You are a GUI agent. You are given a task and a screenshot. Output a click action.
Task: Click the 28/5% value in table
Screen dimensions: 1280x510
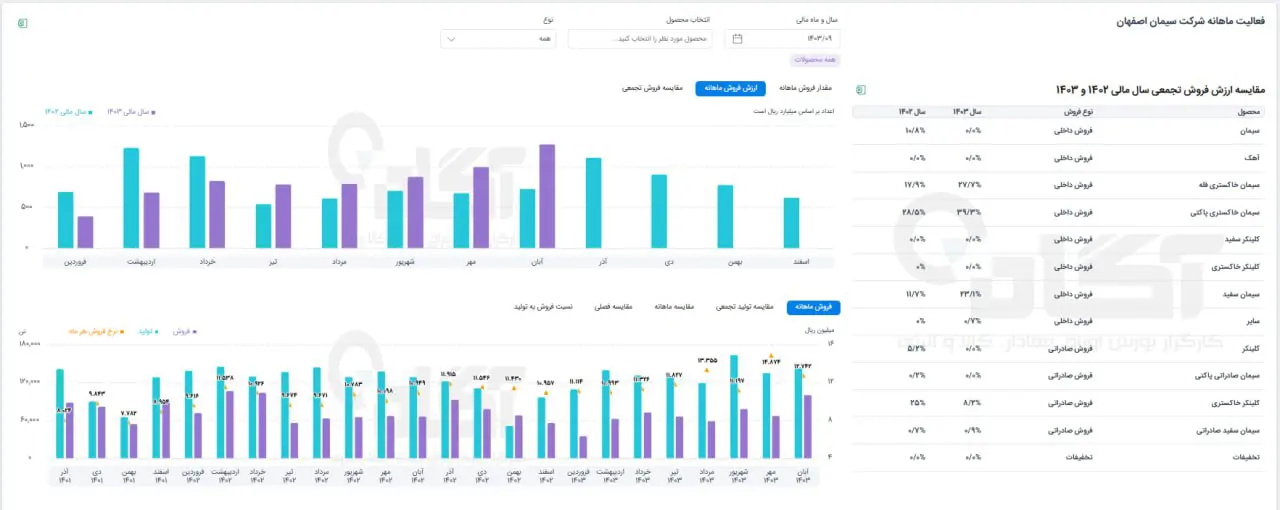[x=914, y=212]
